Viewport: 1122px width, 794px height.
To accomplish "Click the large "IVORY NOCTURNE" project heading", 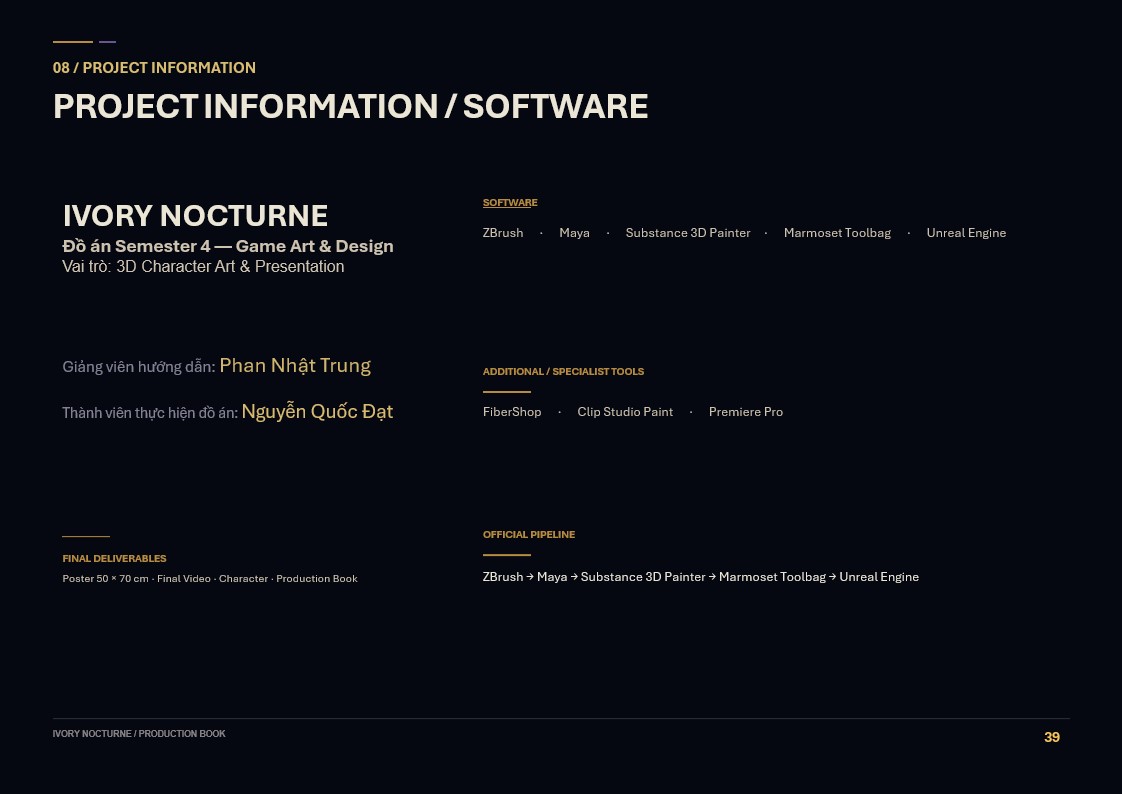I will pos(195,215).
